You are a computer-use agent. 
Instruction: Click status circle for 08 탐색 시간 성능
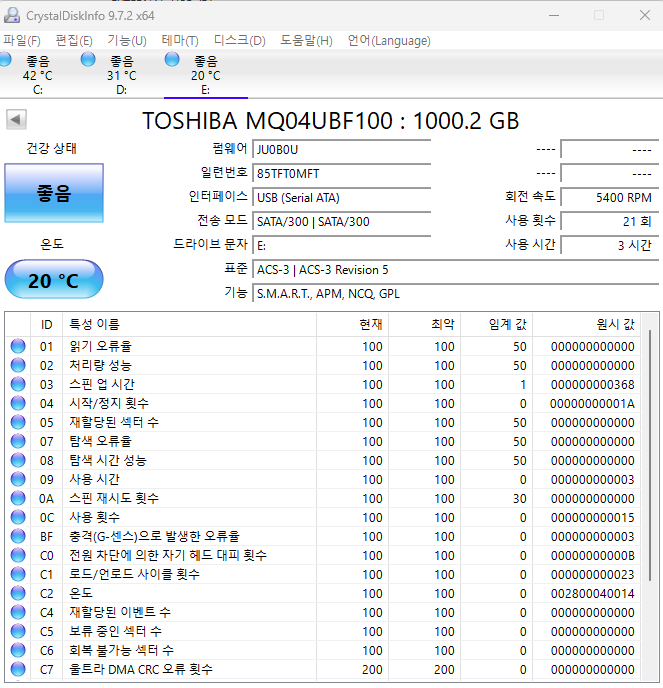(x=18, y=460)
